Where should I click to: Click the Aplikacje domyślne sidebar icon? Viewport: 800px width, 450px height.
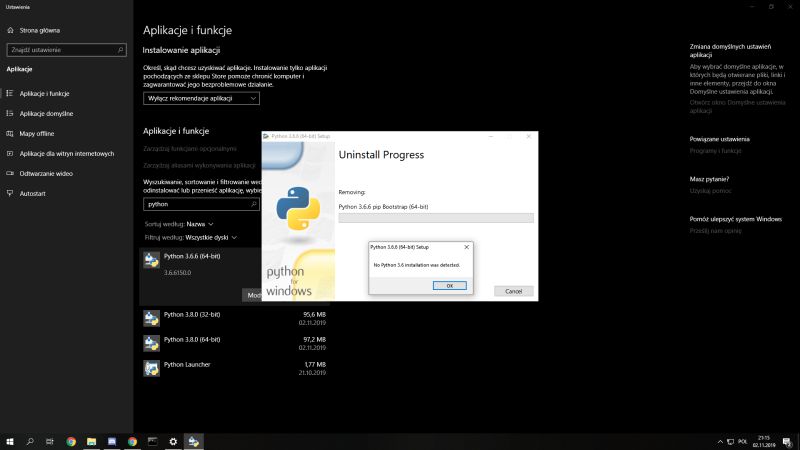(10, 113)
